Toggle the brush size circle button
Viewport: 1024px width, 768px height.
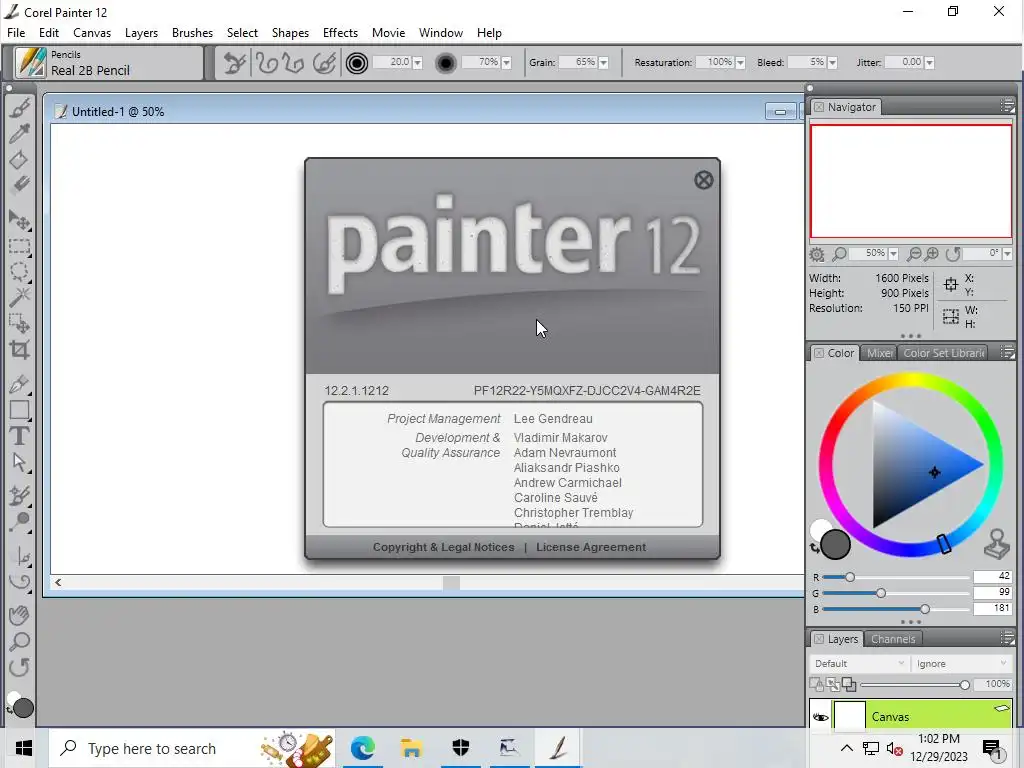[357, 63]
